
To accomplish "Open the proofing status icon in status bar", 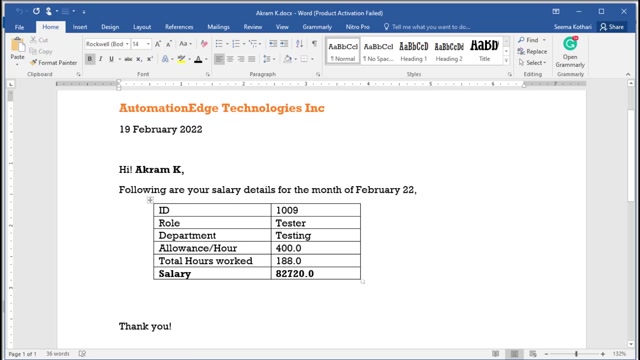I will tap(82, 353).
